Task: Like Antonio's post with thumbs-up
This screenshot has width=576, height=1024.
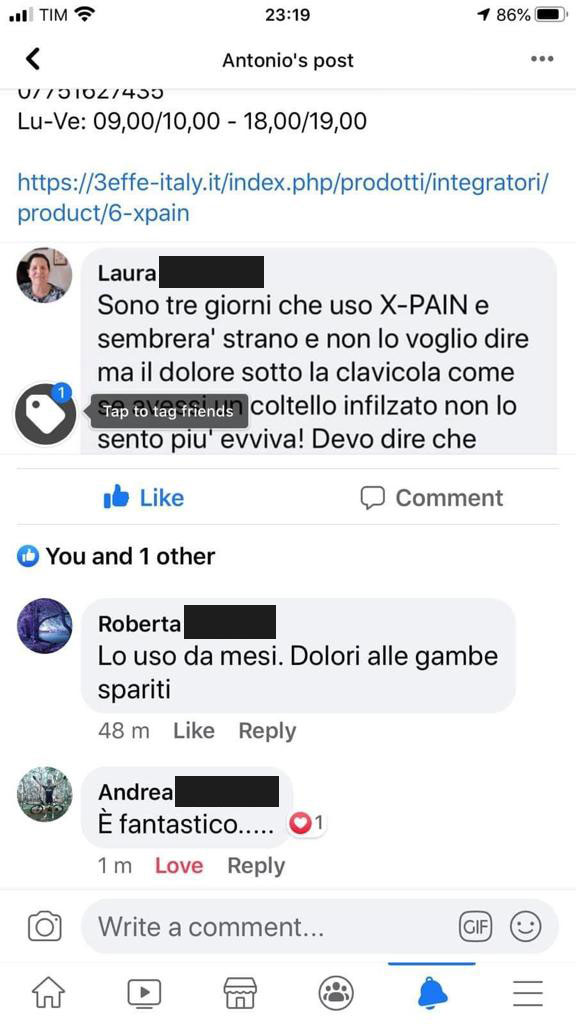Action: (144, 498)
